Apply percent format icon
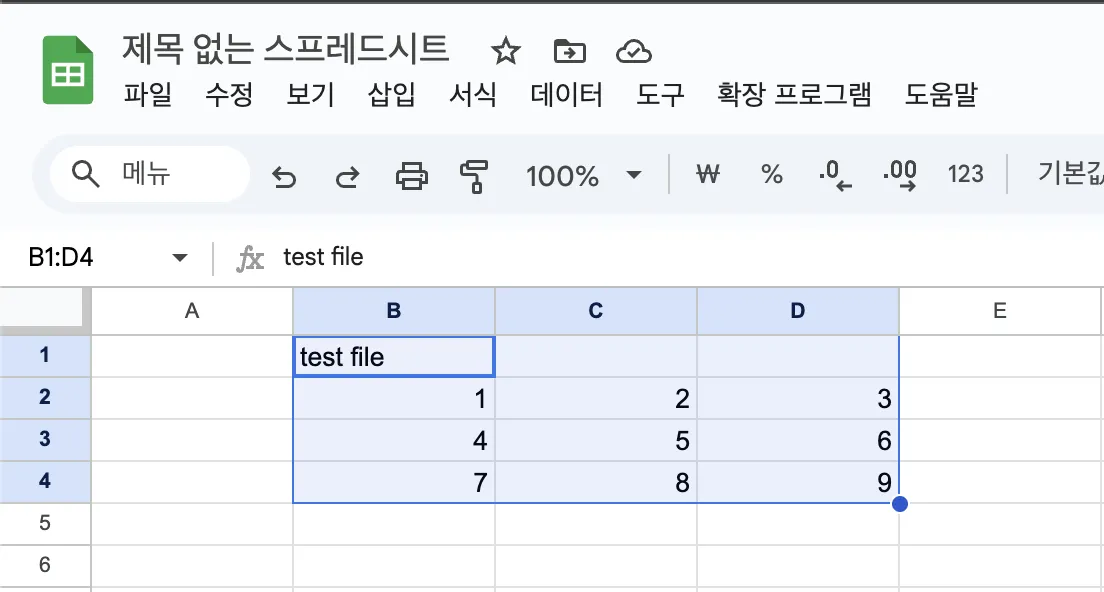Image resolution: width=1104 pixels, height=592 pixels. (771, 173)
